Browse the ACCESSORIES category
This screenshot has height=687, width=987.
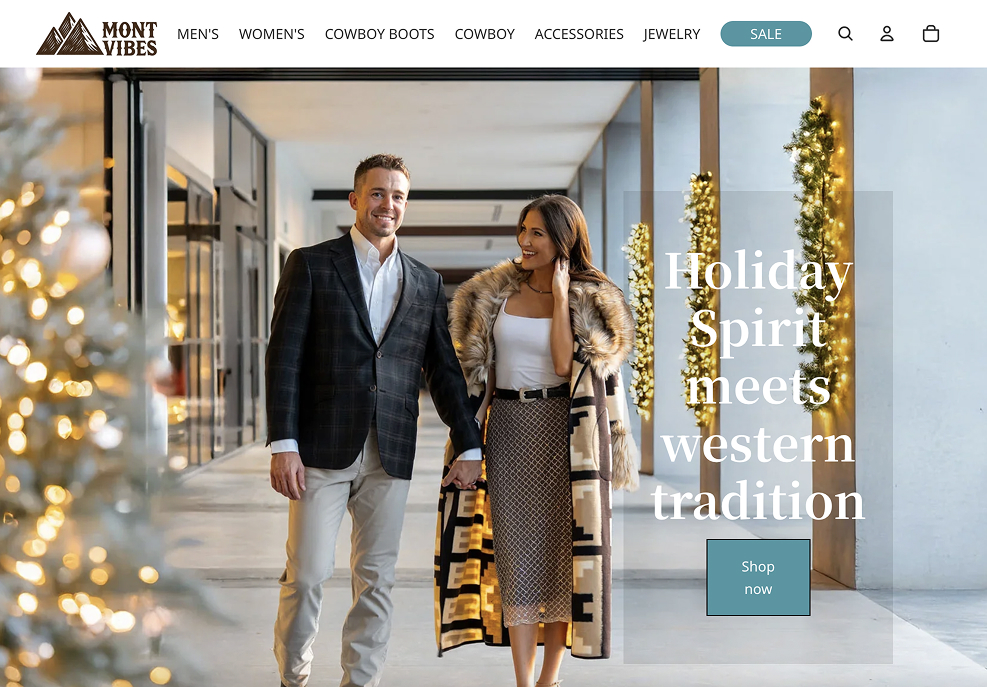point(579,34)
